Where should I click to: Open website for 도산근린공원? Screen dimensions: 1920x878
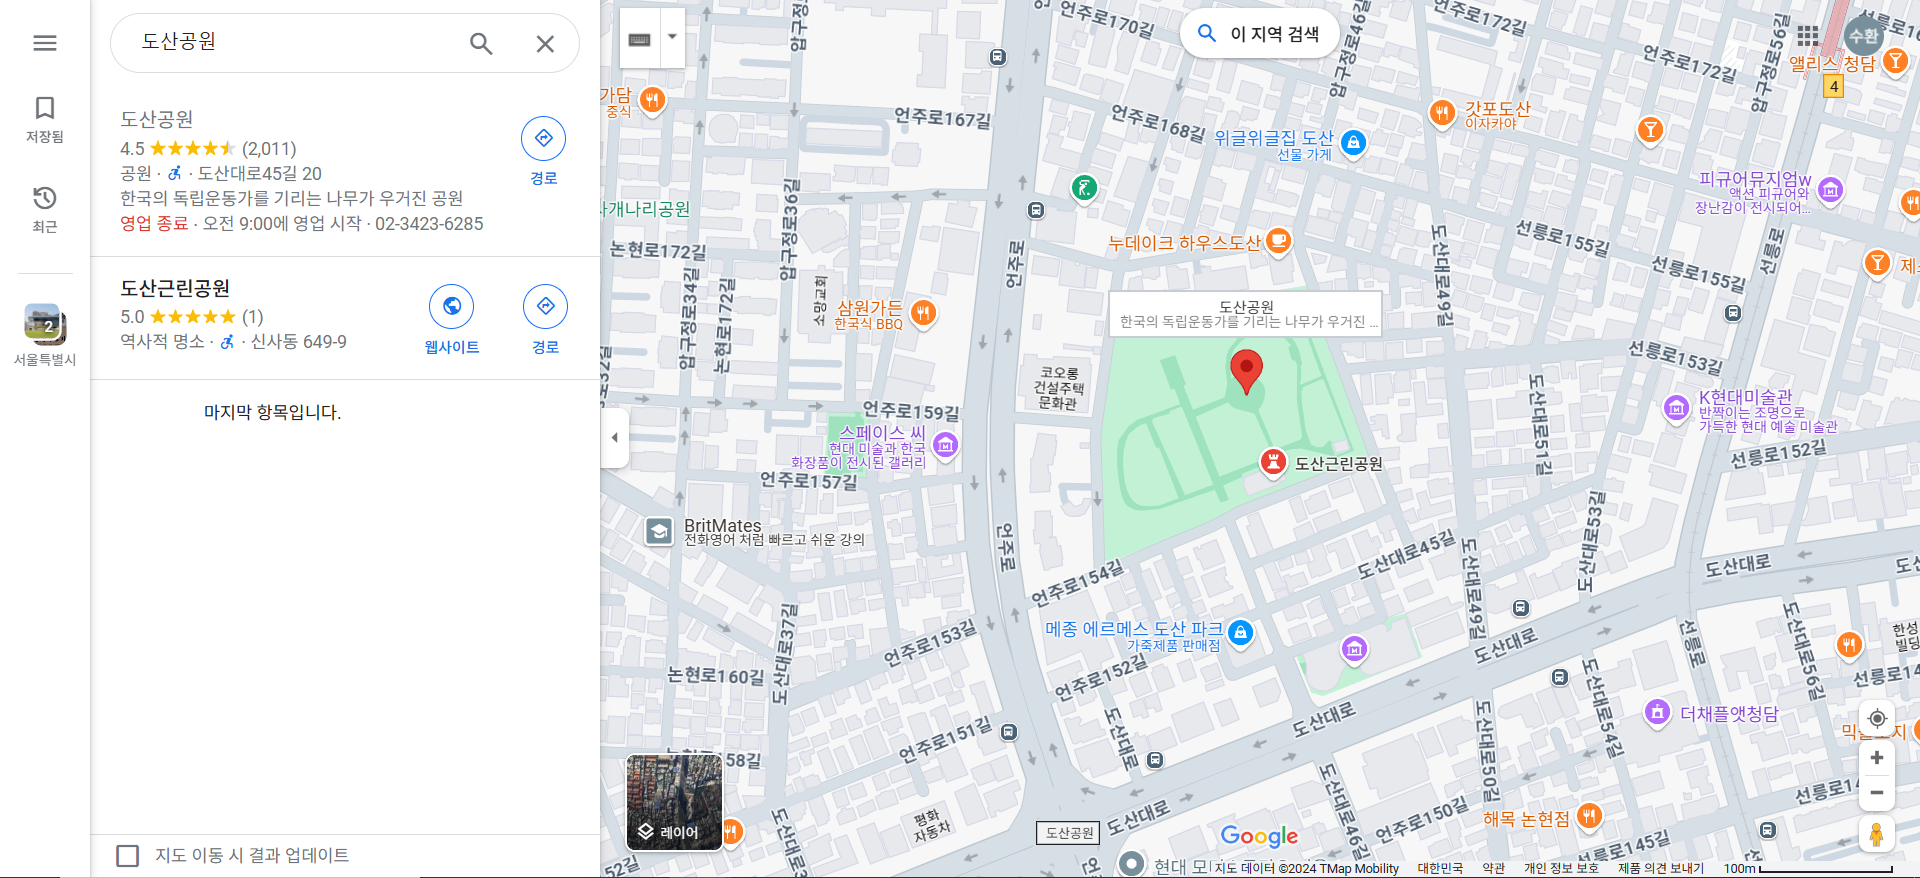tap(451, 307)
